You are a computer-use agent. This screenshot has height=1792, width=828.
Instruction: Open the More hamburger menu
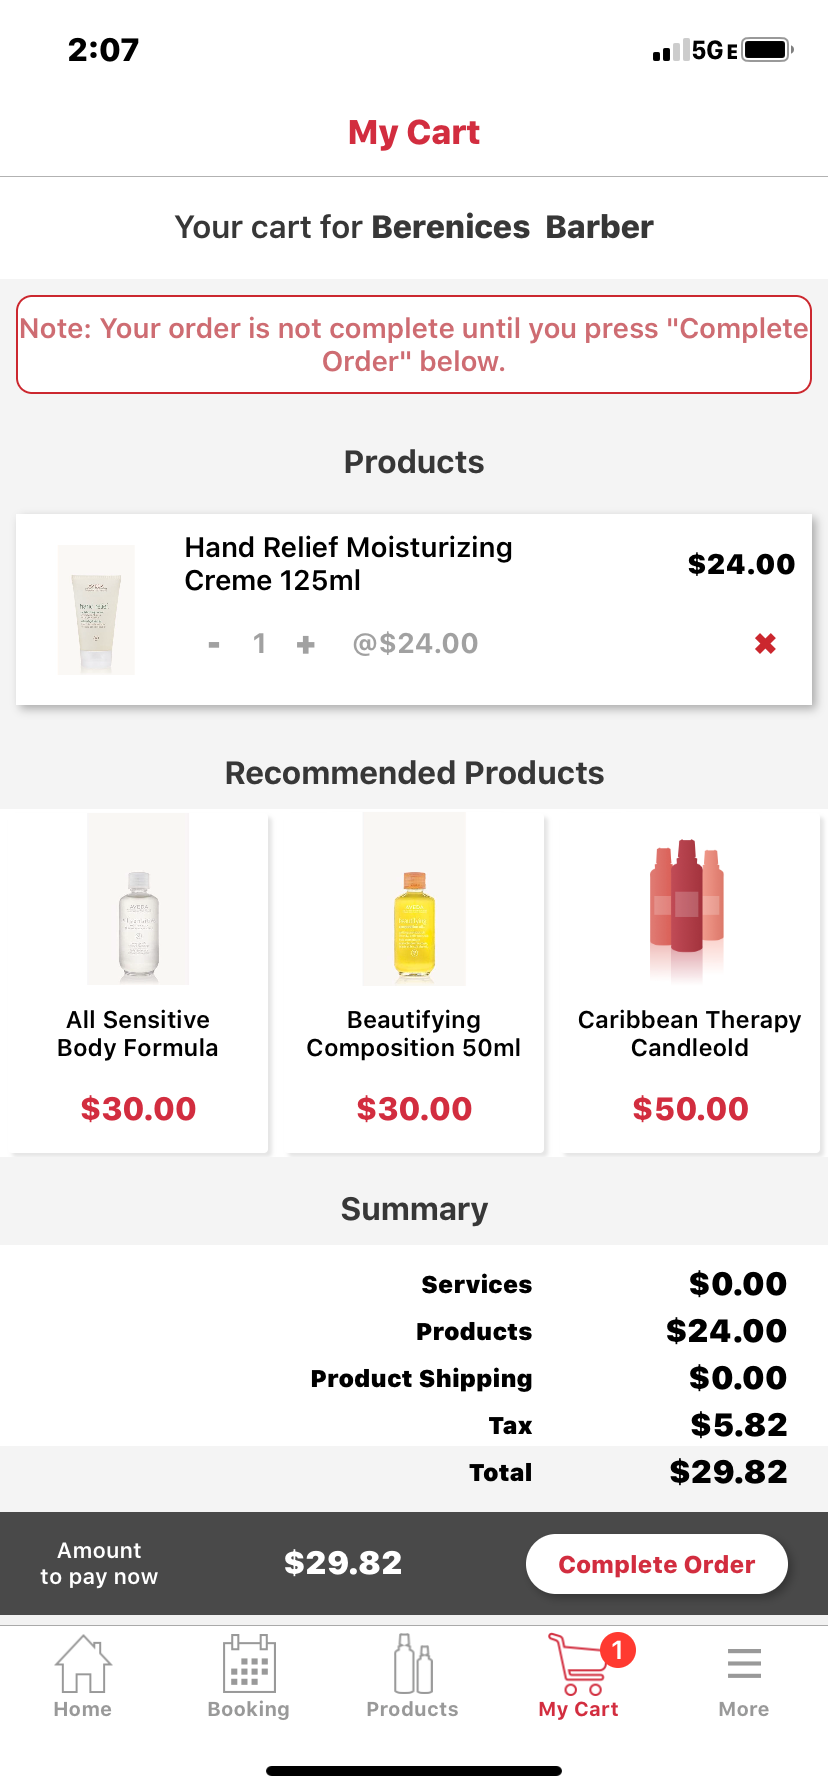click(x=744, y=1665)
